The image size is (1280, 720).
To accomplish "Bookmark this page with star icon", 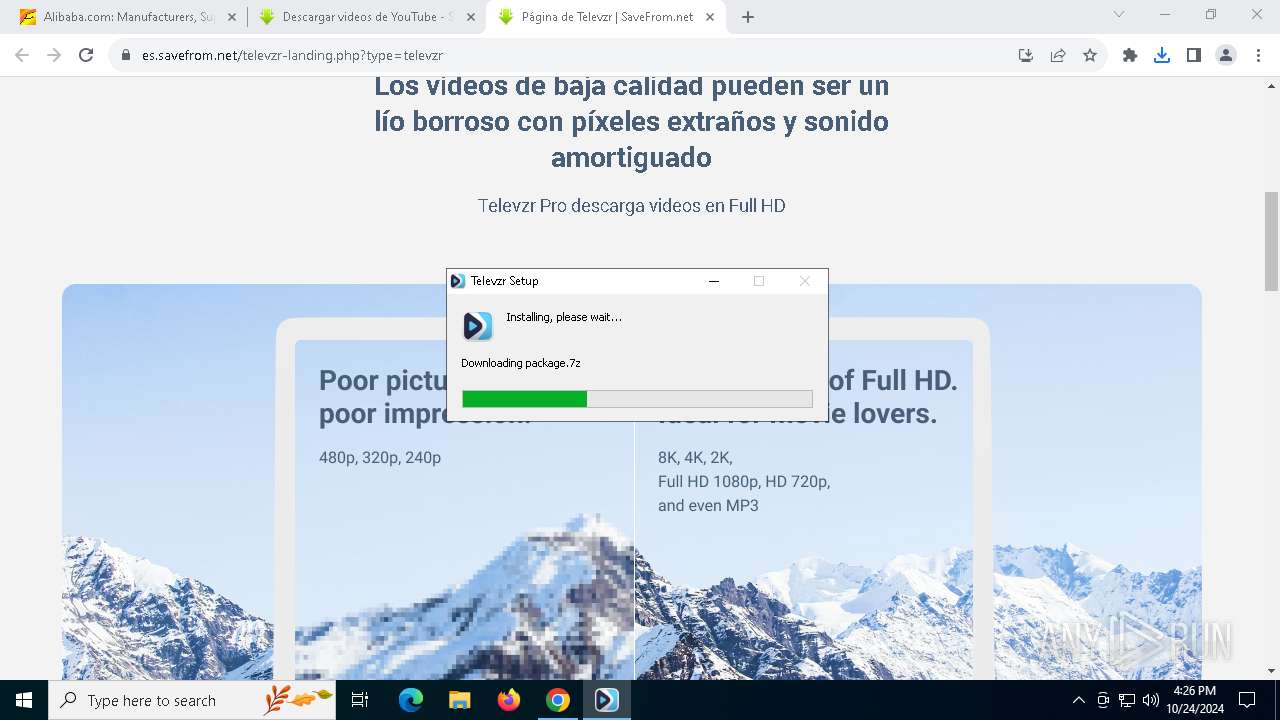I will pos(1090,55).
